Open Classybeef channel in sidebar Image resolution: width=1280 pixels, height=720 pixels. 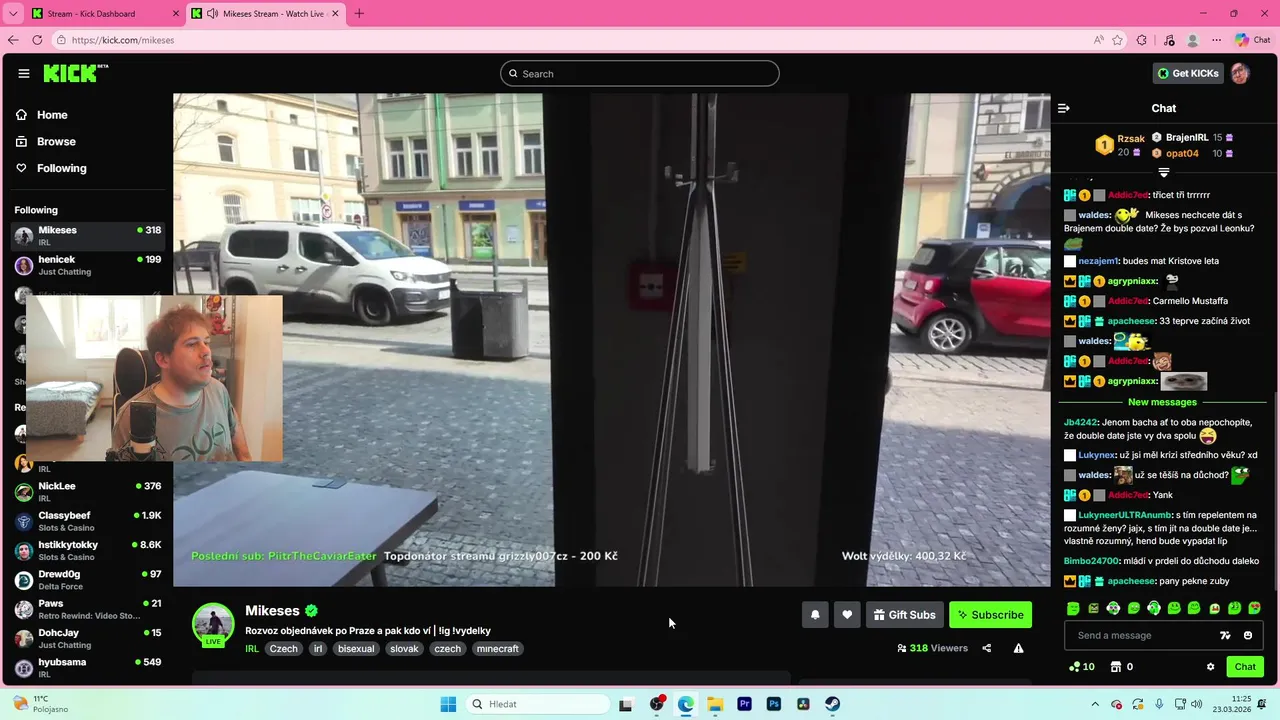pos(88,521)
